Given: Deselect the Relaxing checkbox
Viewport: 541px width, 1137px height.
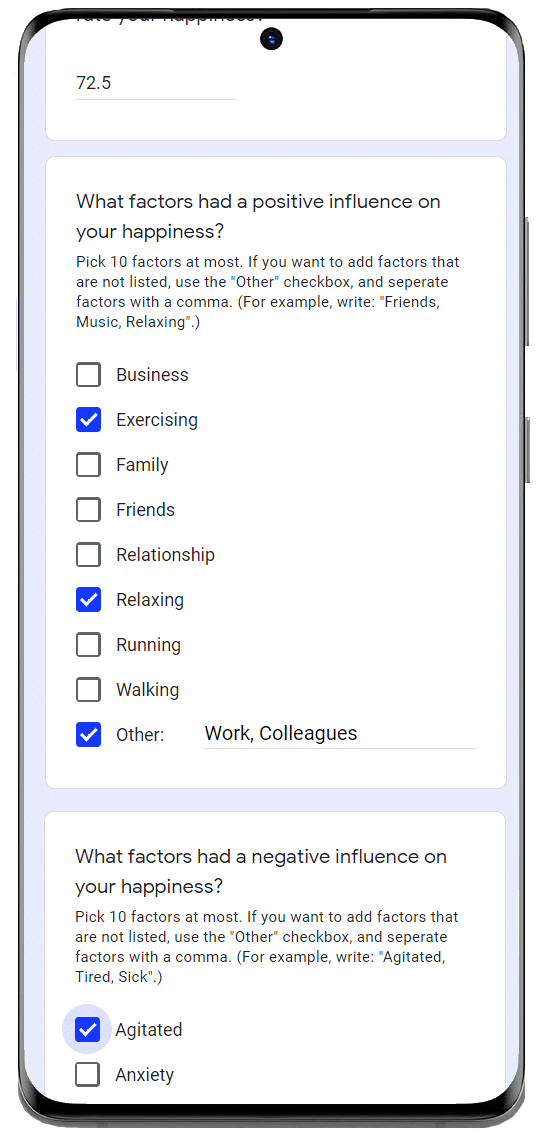Looking at the screenshot, I should pyautogui.click(x=88, y=600).
